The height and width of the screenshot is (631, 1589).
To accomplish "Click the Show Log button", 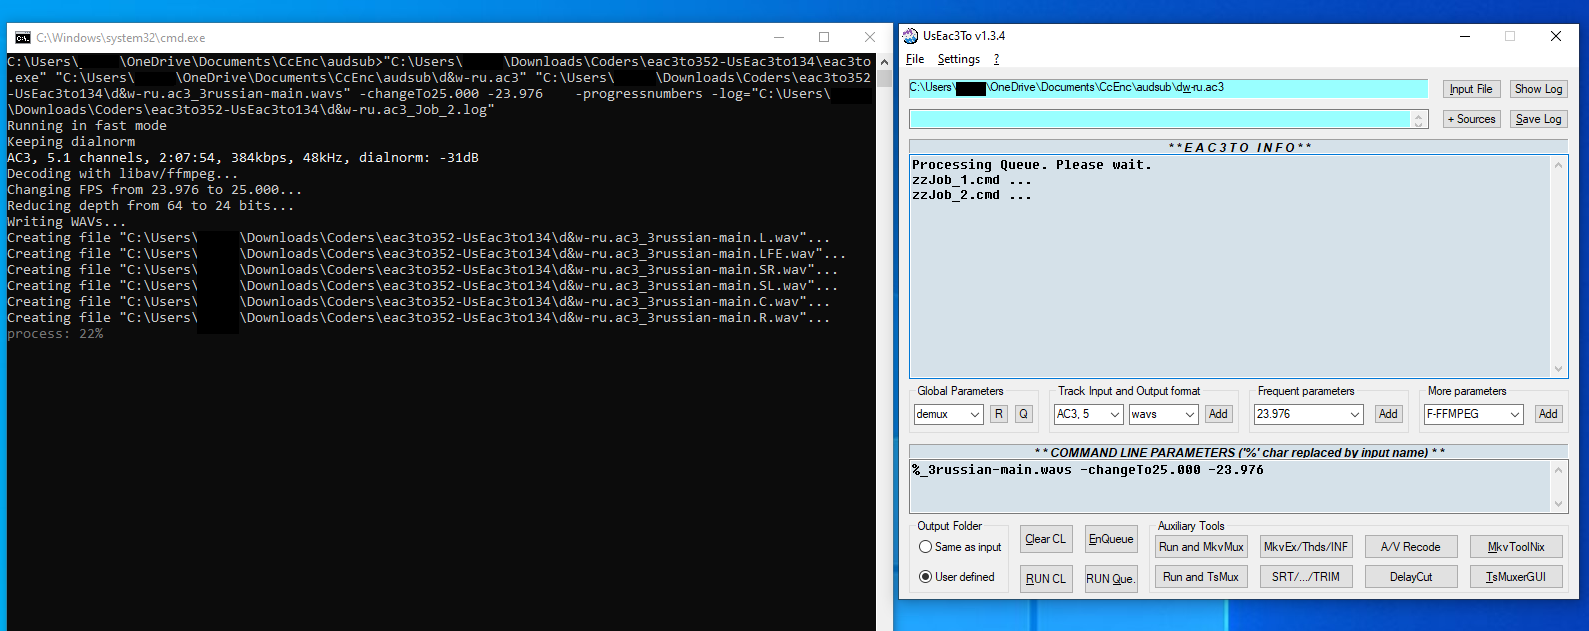I will click(x=1538, y=89).
